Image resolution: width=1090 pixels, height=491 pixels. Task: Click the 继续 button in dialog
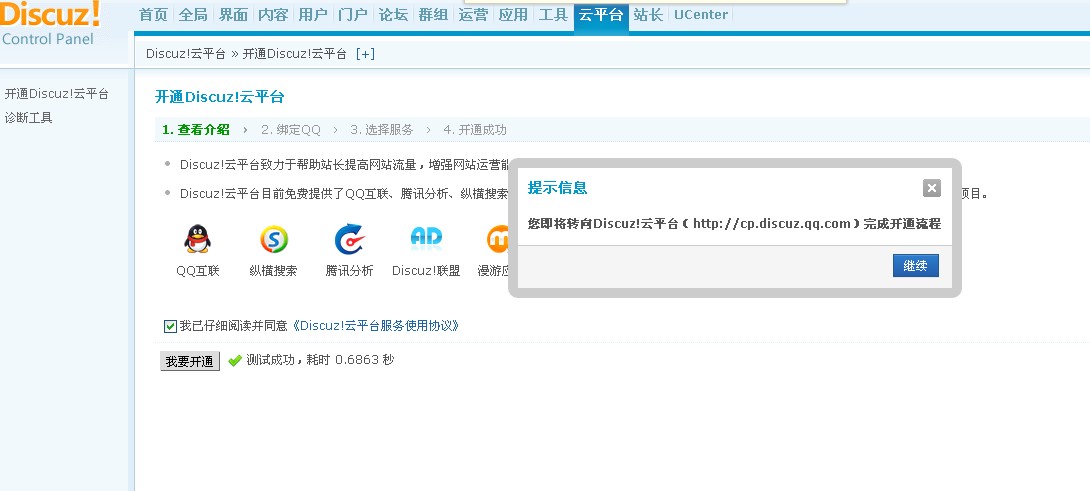(916, 266)
